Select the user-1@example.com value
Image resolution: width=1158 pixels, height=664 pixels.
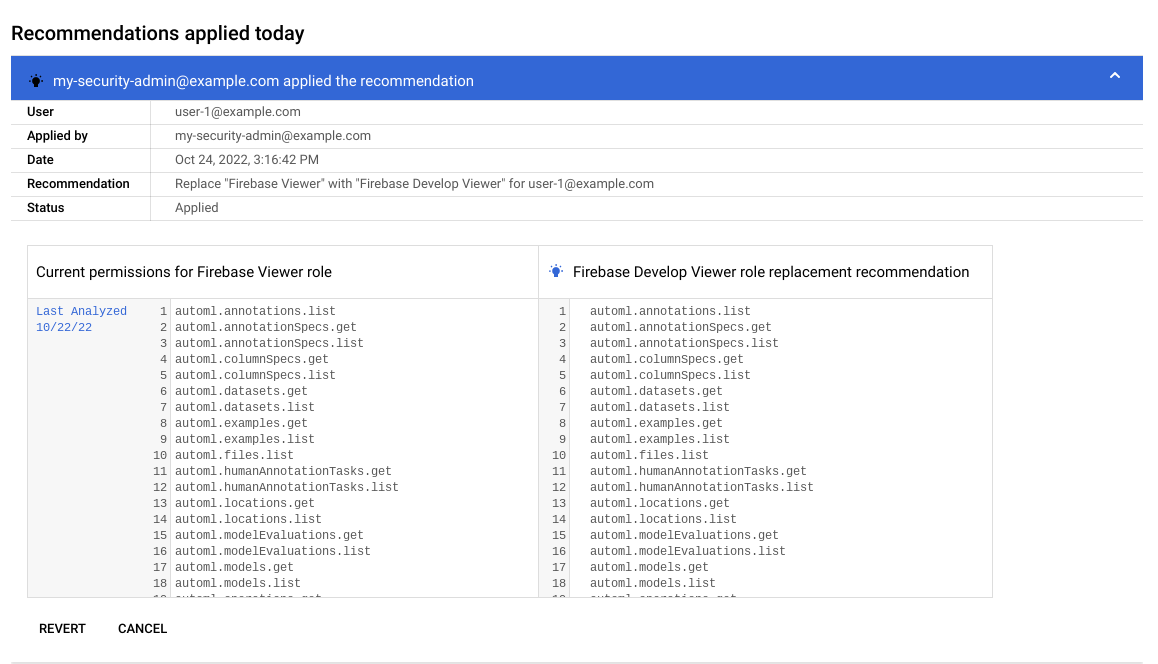[237, 112]
